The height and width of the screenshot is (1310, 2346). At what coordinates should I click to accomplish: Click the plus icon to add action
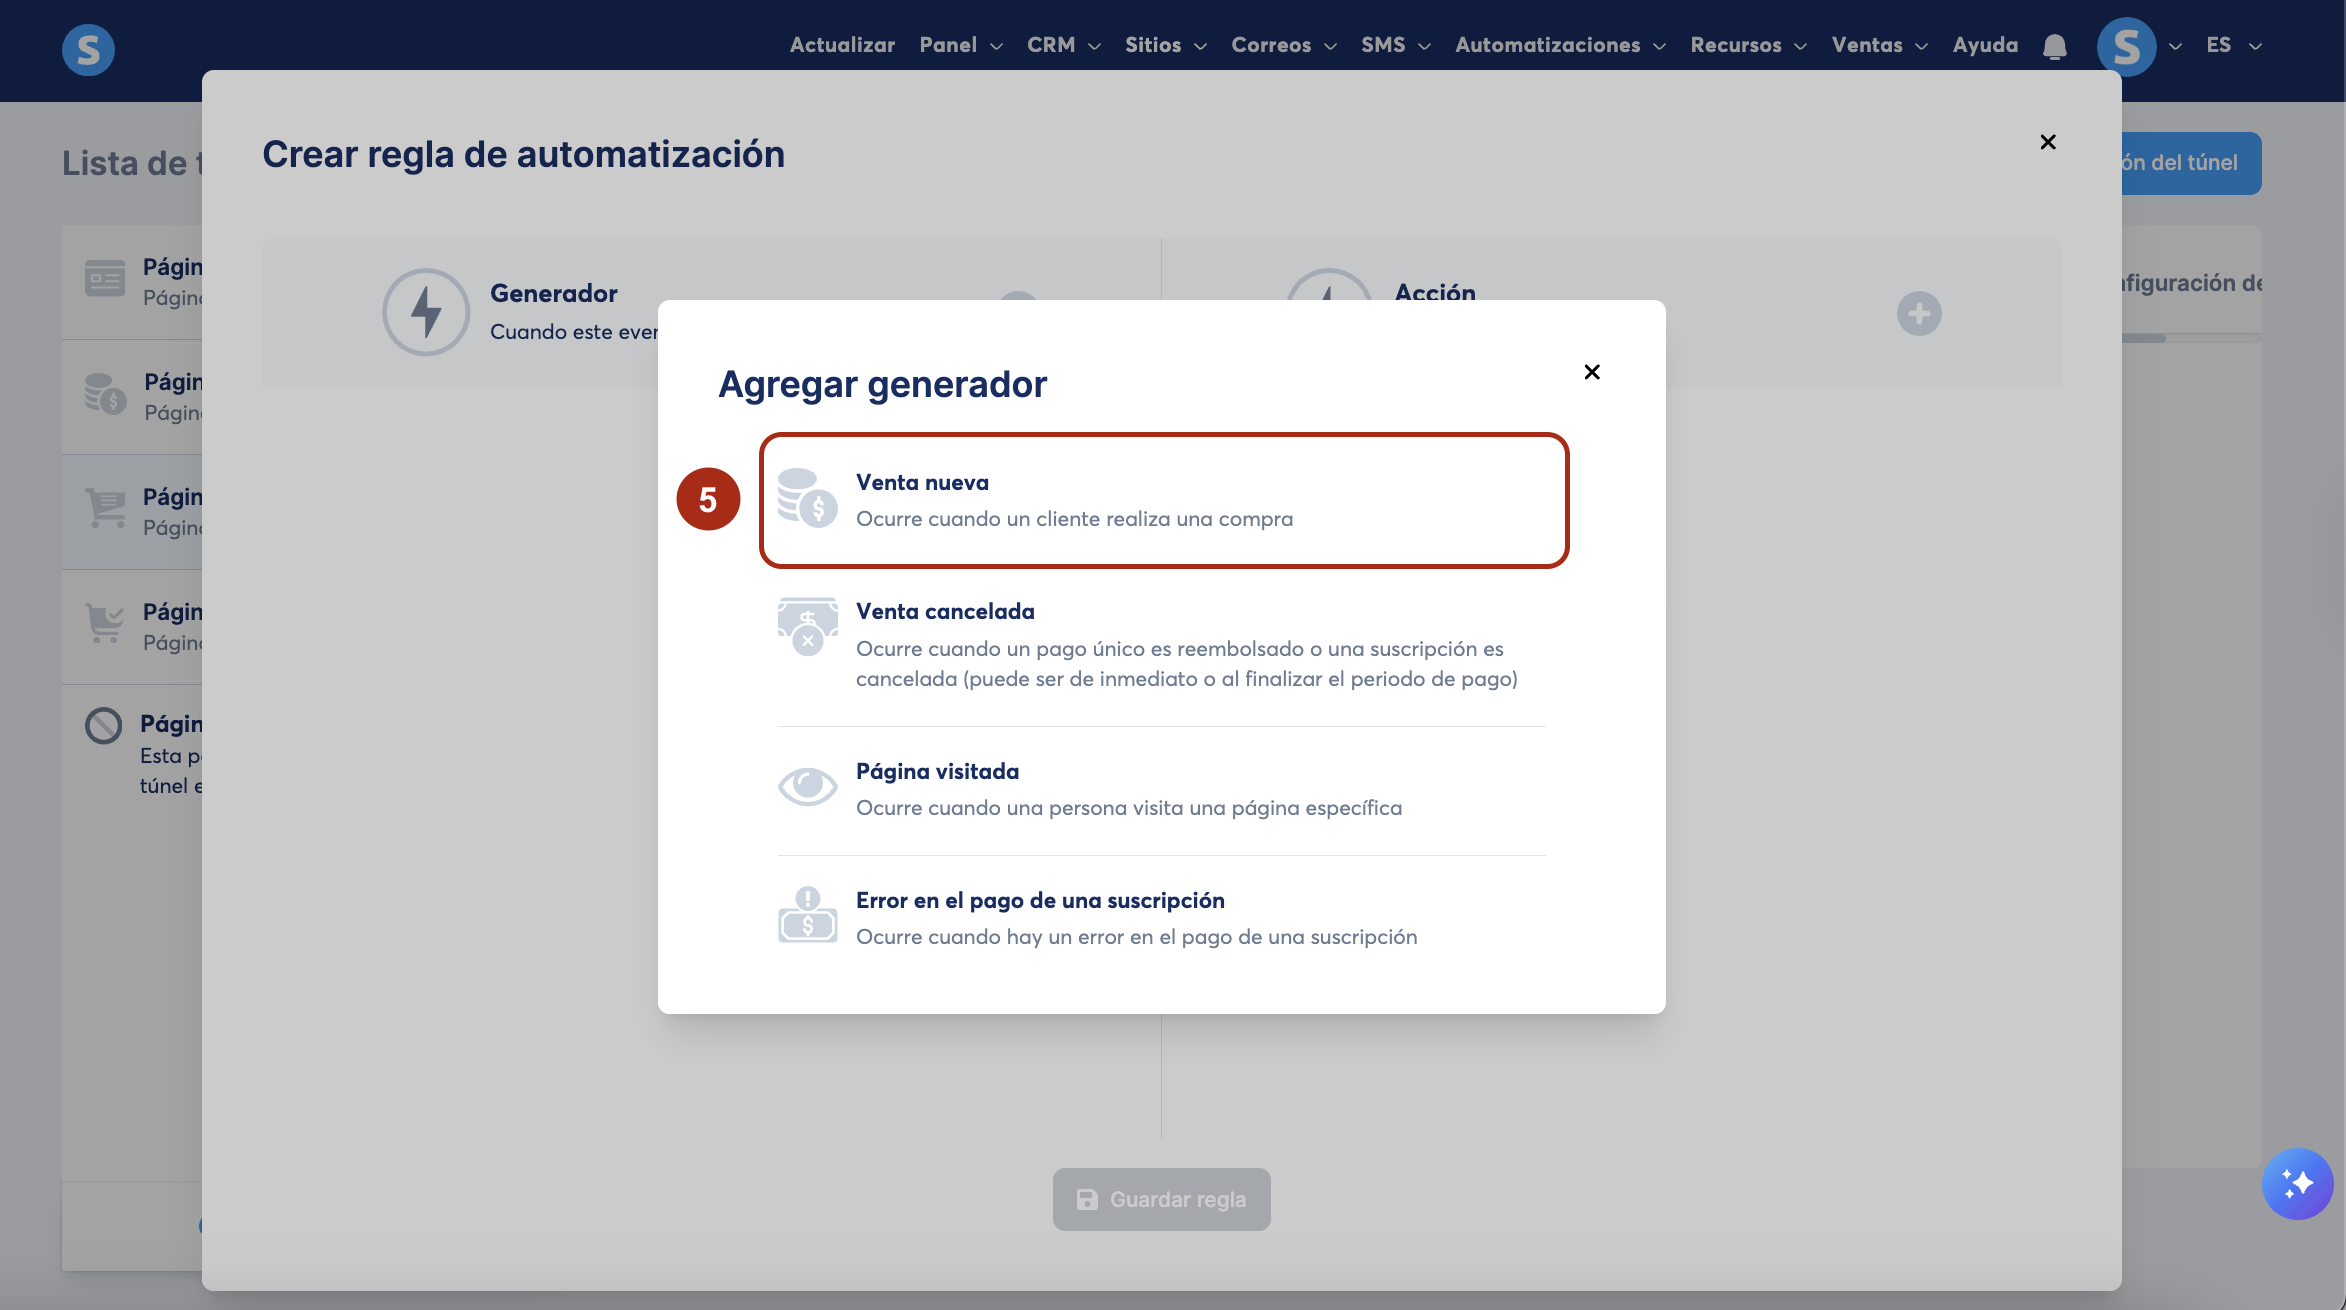(x=1918, y=314)
